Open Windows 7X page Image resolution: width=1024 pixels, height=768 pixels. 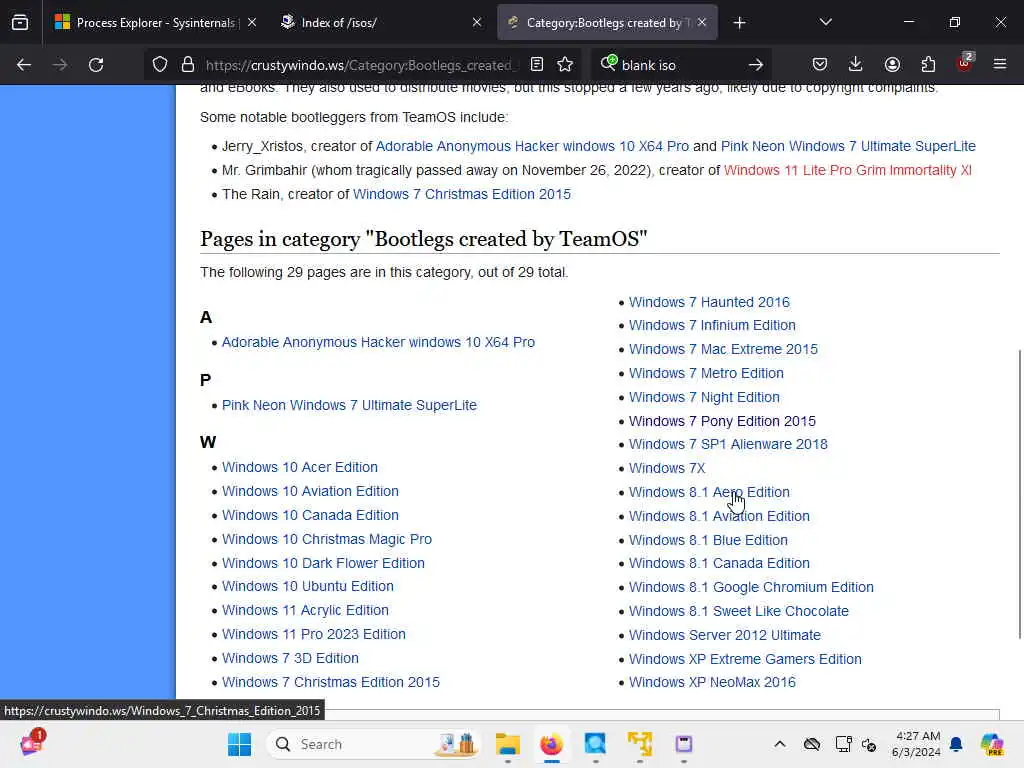pos(667,468)
